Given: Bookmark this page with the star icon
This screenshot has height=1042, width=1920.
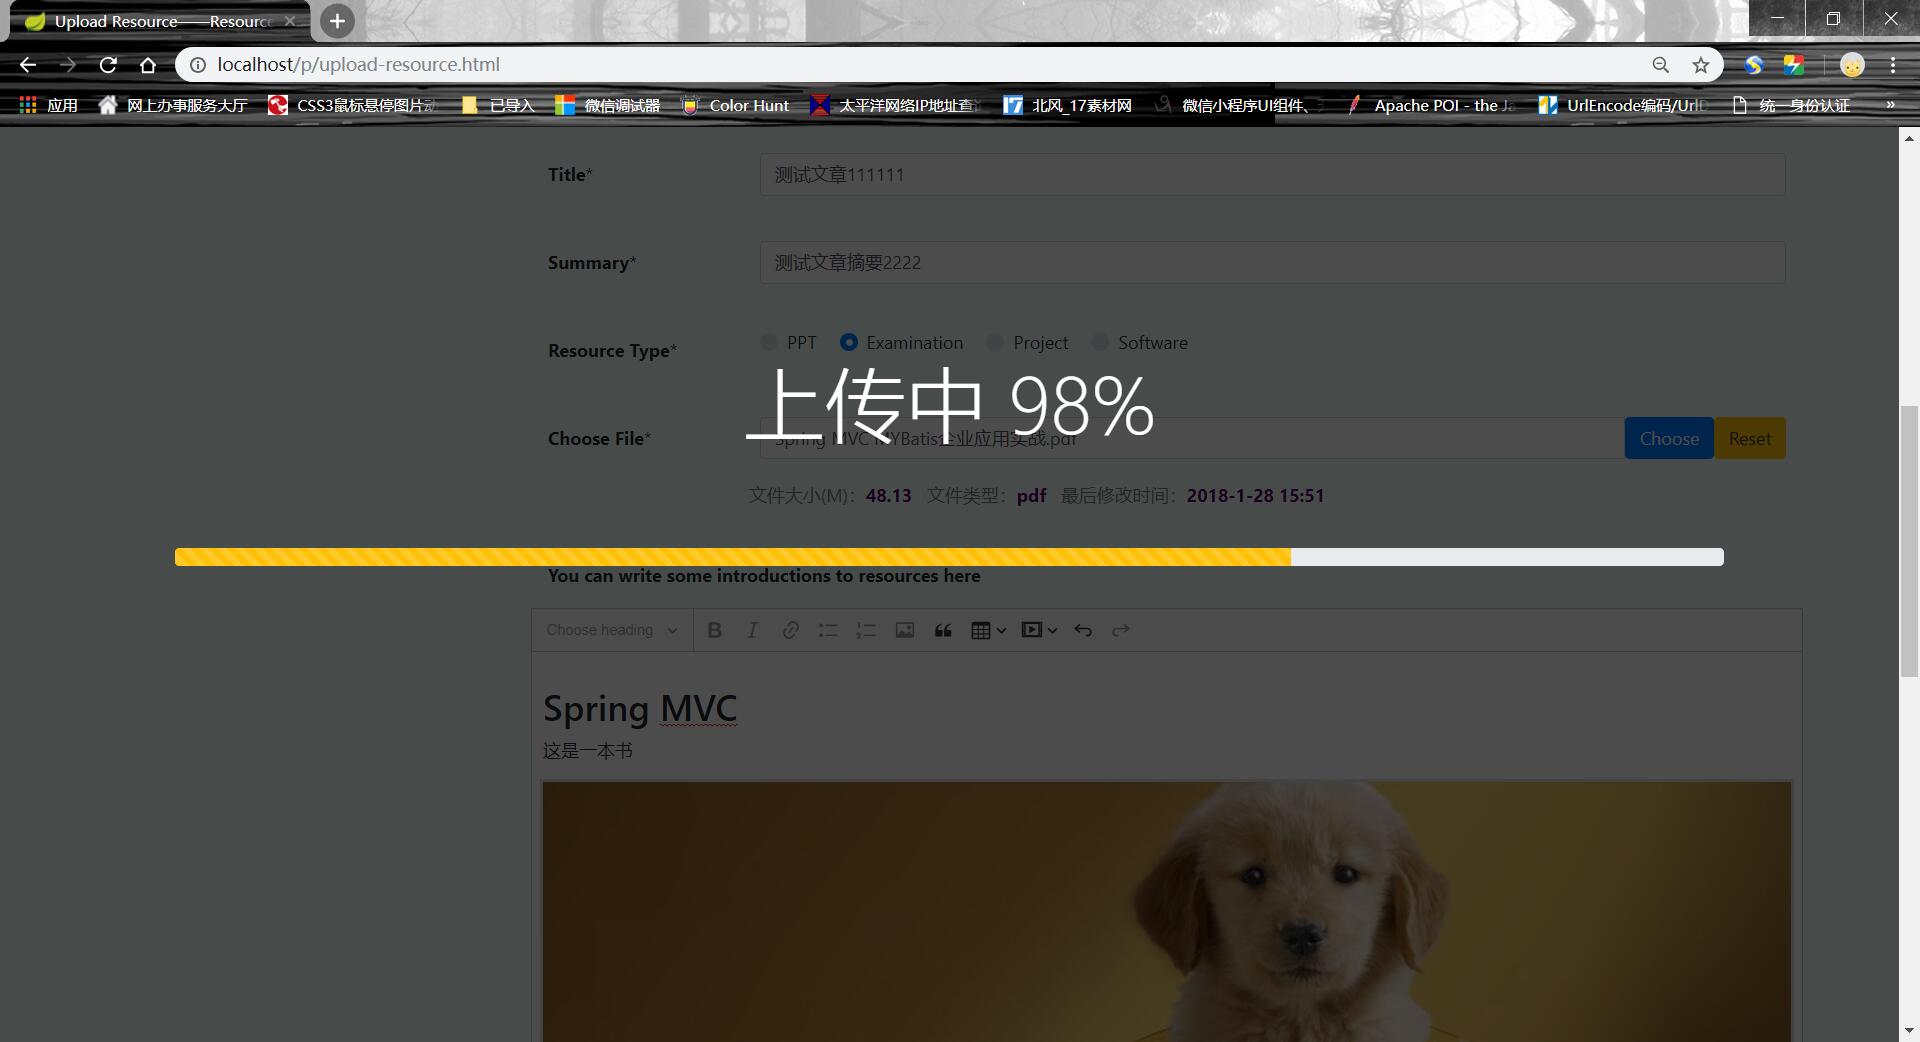Looking at the screenshot, I should click(1701, 65).
